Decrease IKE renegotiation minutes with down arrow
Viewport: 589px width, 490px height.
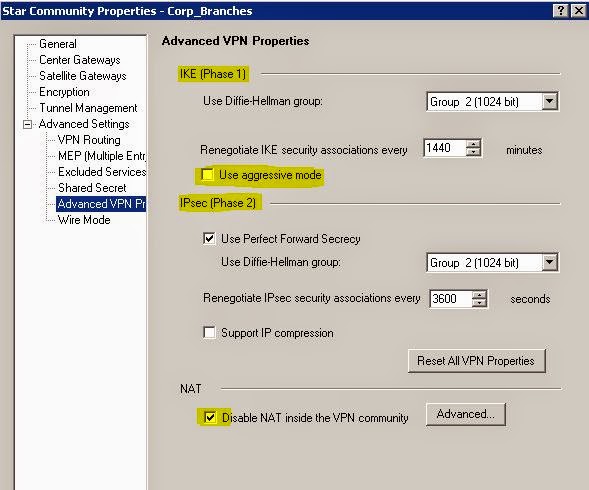473,152
